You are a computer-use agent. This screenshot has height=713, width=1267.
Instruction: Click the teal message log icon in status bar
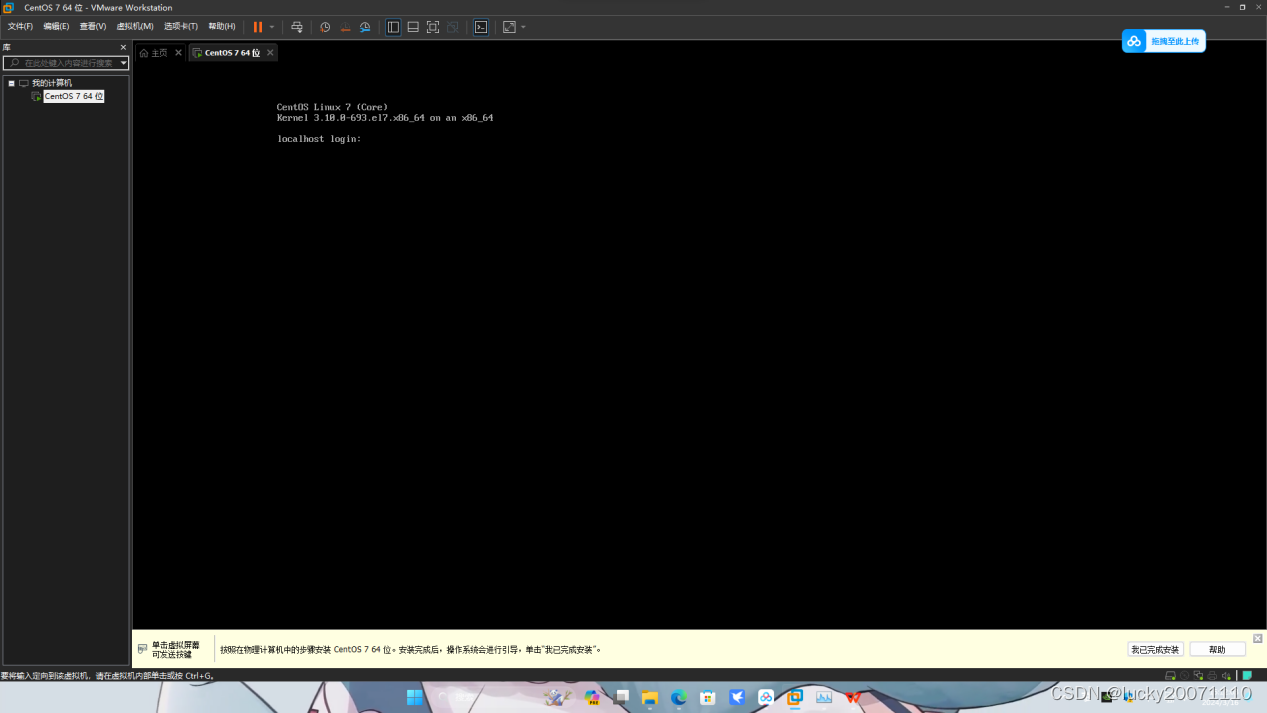pyautogui.click(x=1247, y=676)
